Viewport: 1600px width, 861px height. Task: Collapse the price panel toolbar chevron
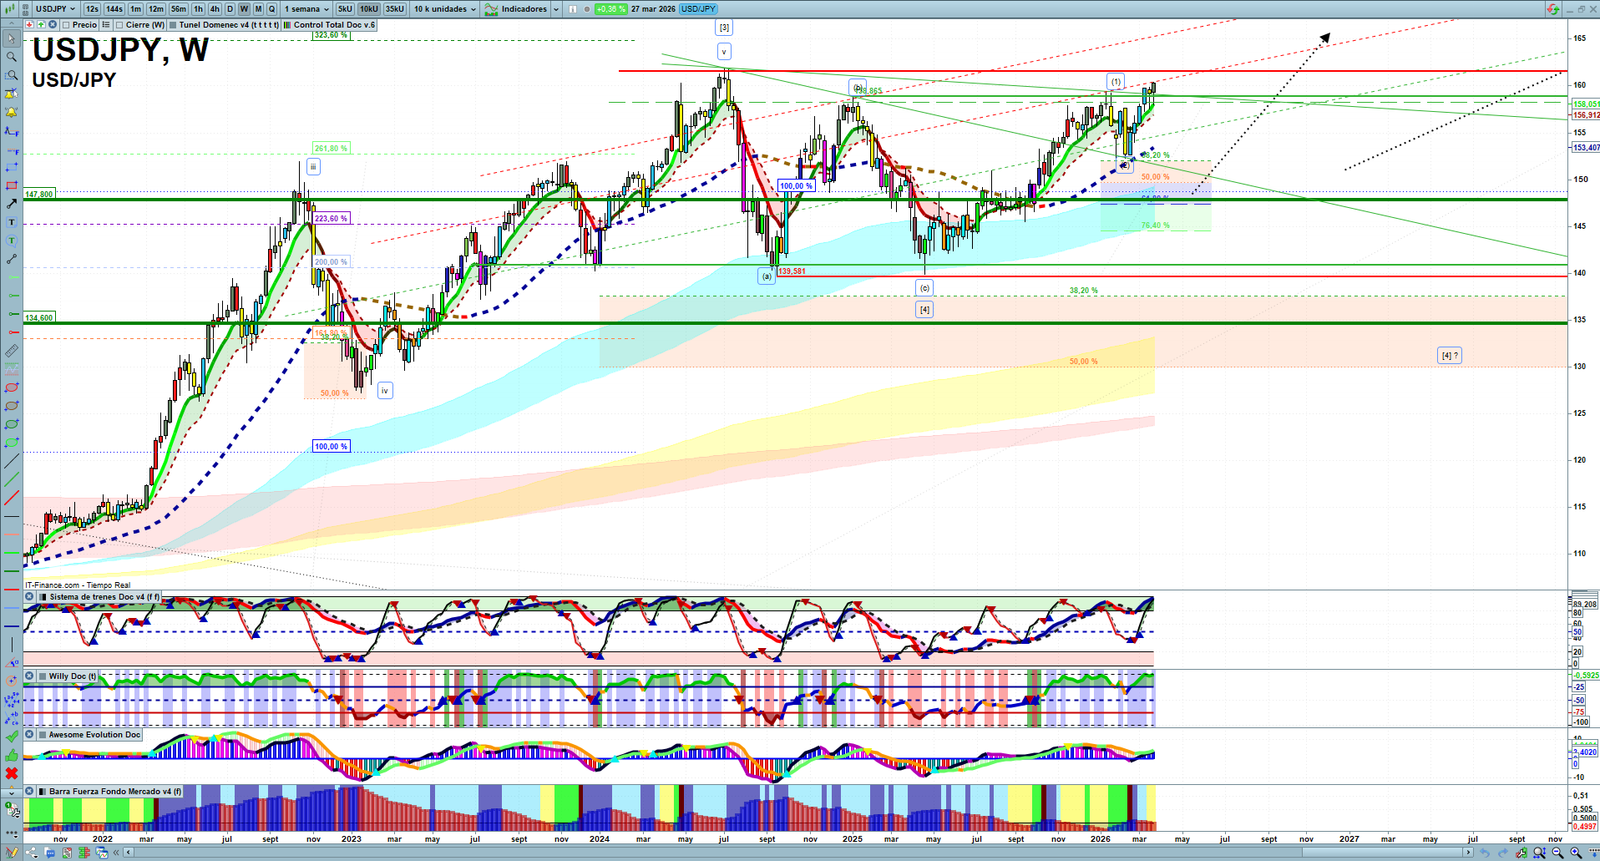tap(11, 25)
